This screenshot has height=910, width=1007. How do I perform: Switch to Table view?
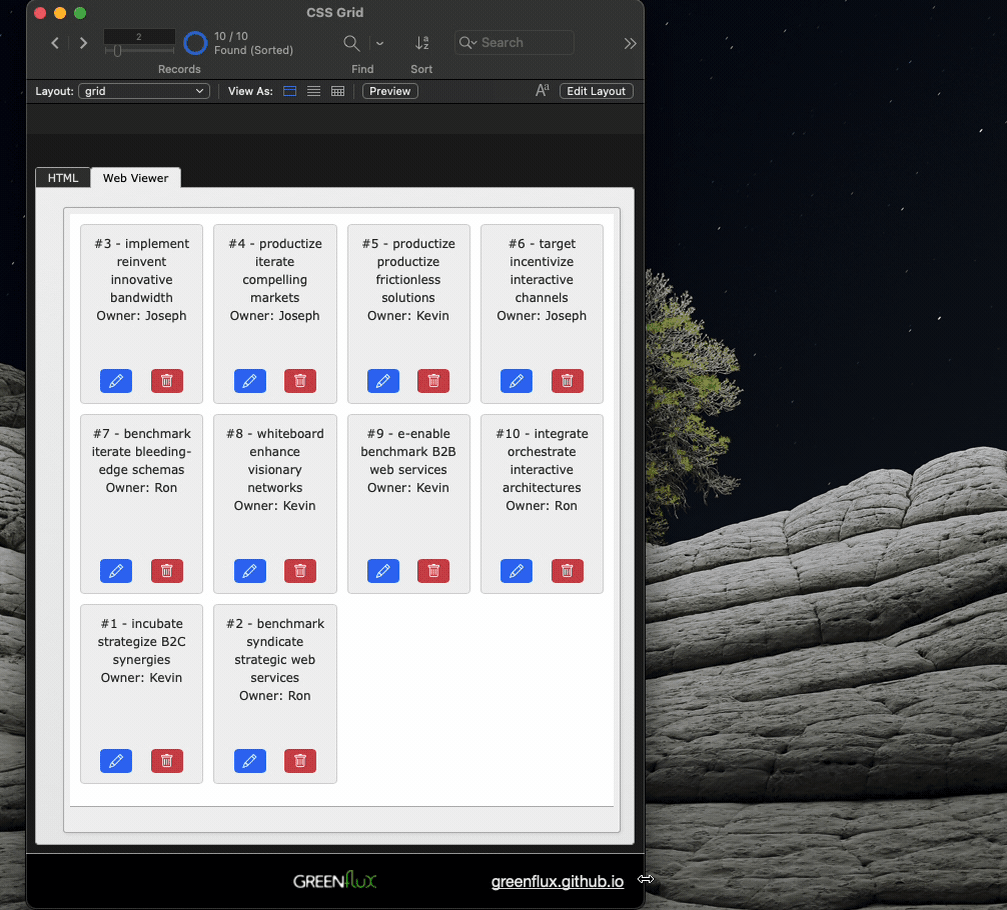pyautogui.click(x=338, y=91)
